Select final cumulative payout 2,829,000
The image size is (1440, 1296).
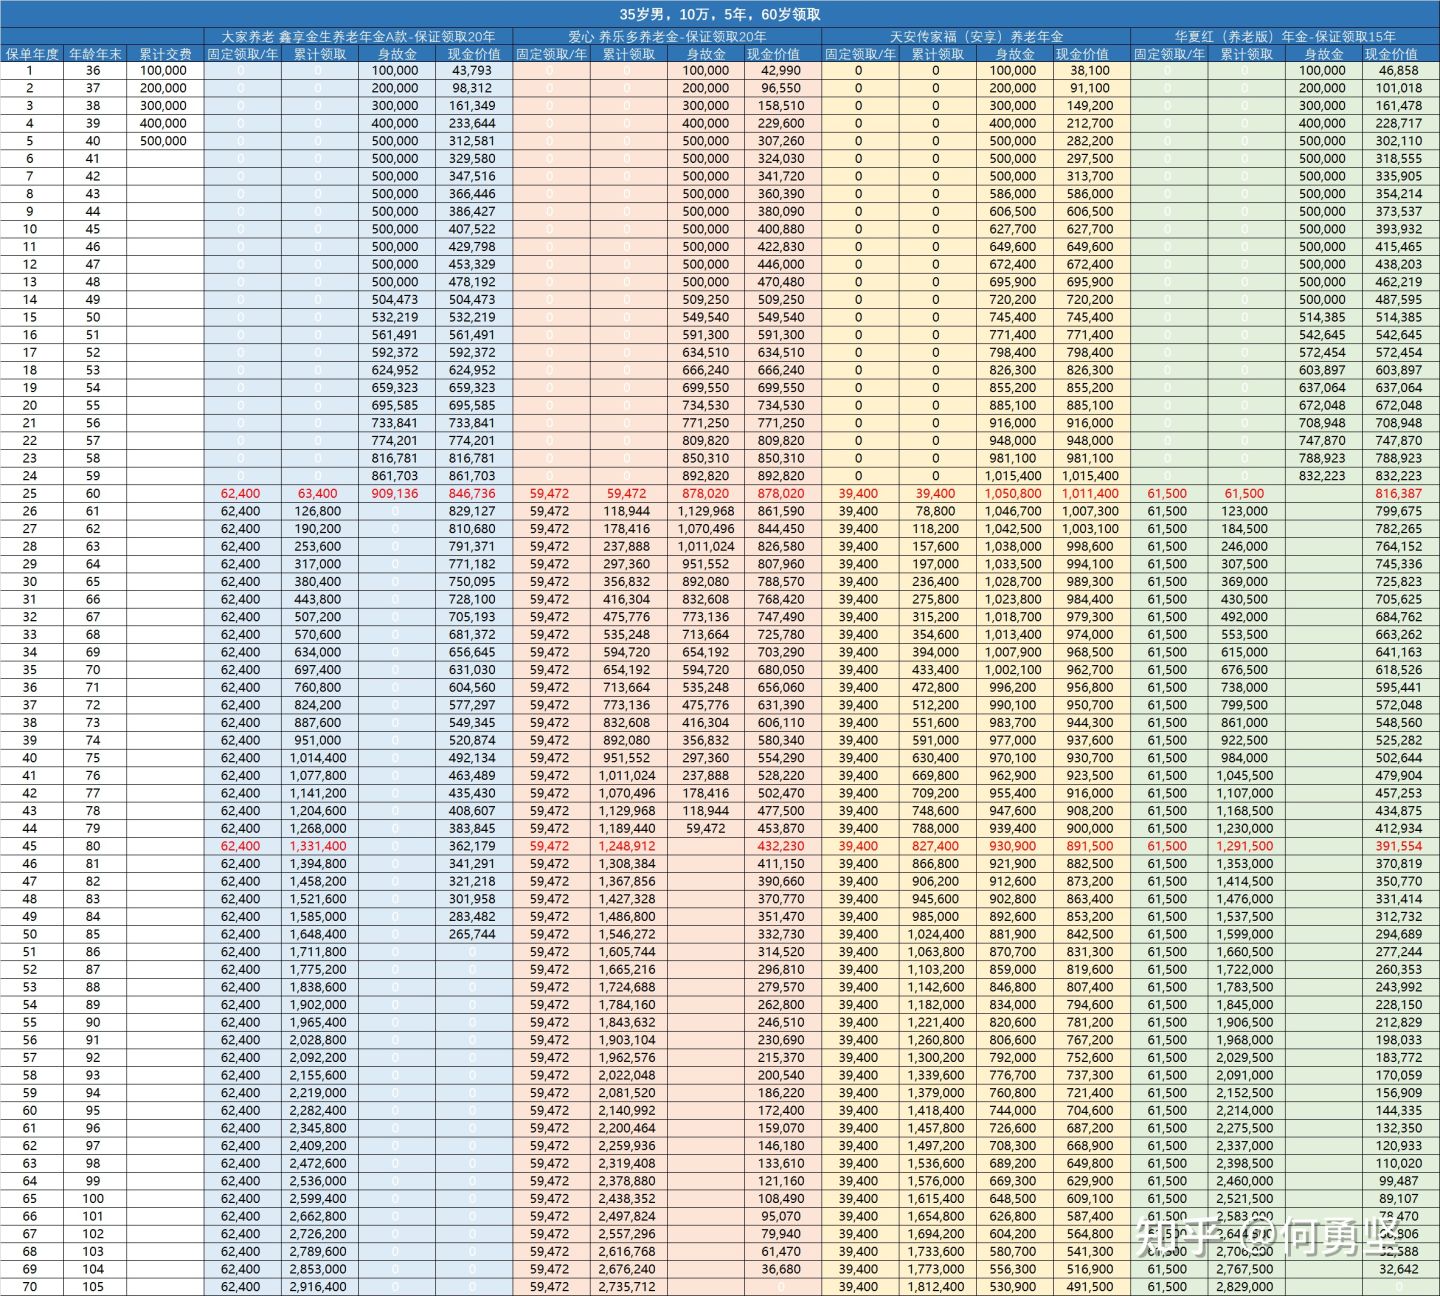1245,1287
